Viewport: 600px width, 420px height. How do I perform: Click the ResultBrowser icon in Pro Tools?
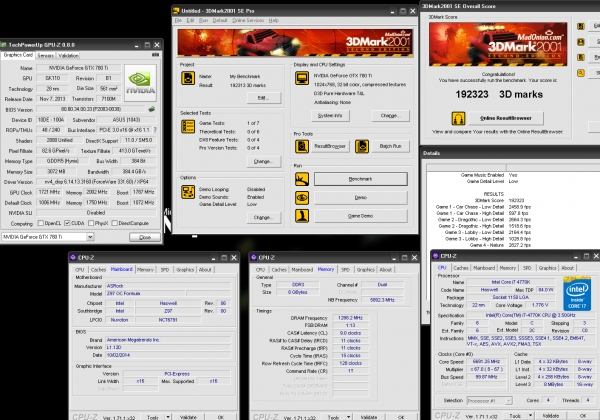[x=302, y=146]
